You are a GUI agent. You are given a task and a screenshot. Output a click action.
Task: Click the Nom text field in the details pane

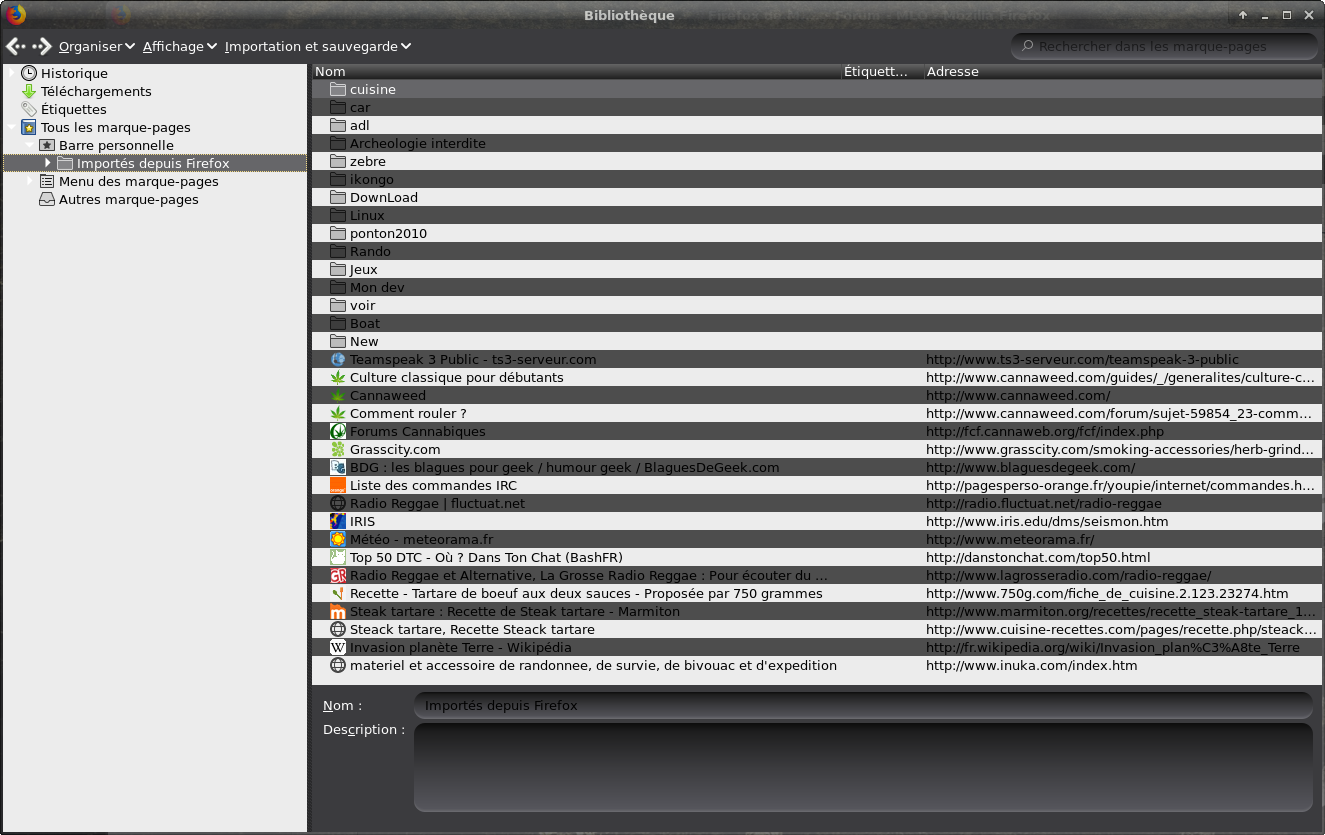(x=863, y=705)
